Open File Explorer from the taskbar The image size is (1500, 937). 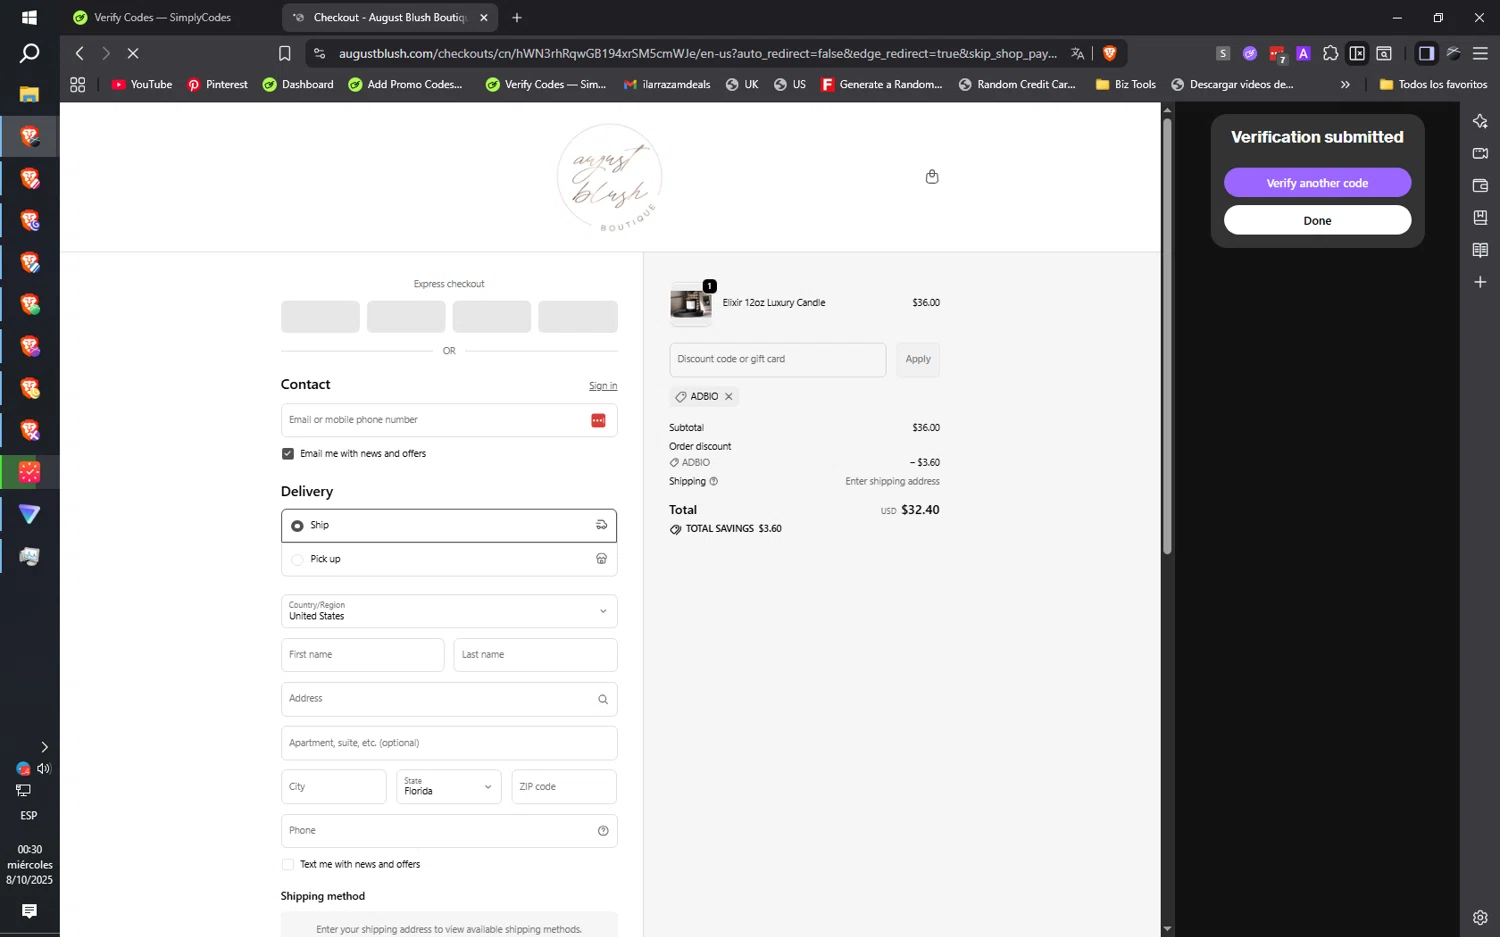tap(29, 95)
